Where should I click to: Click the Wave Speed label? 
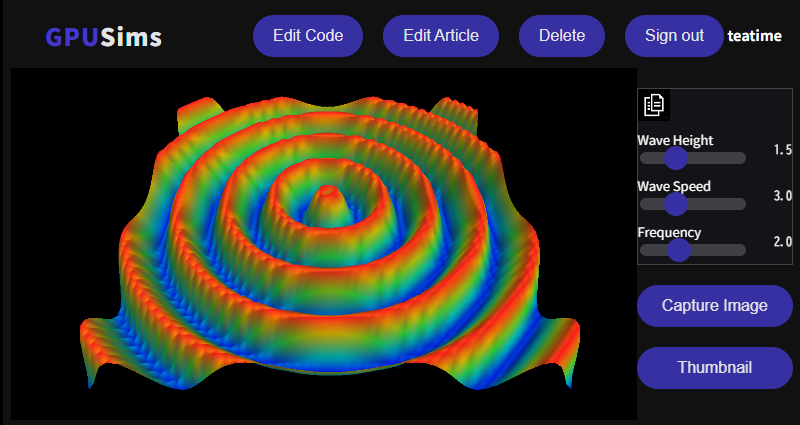673,186
